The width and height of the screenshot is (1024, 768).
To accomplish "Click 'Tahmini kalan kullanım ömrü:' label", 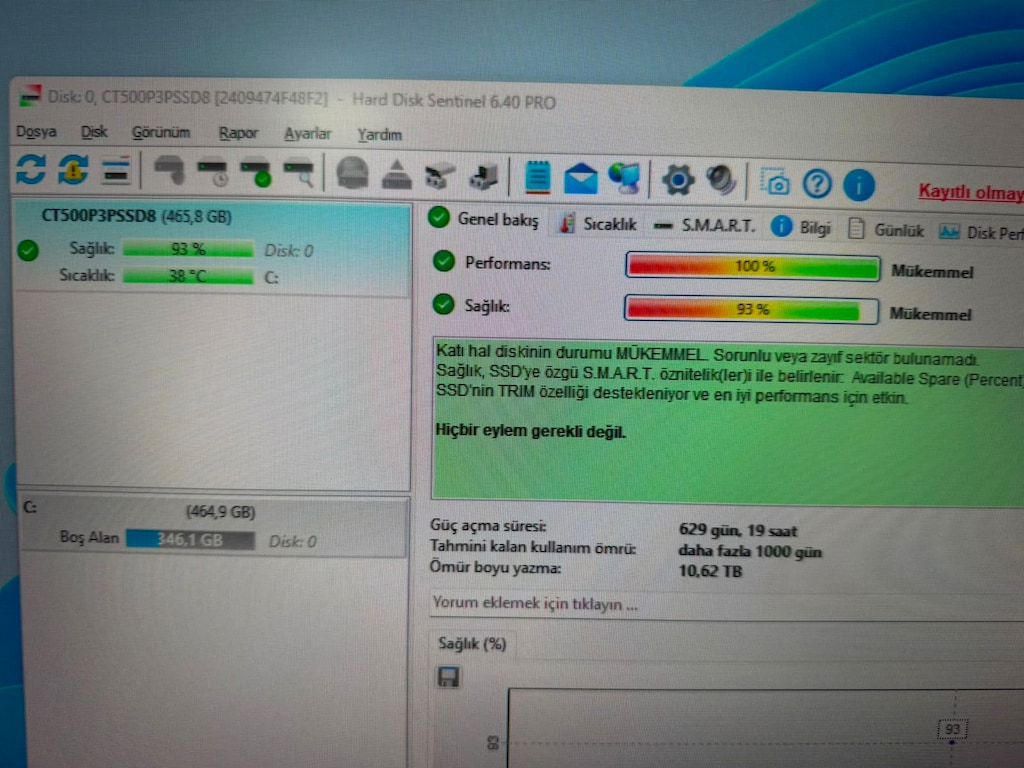I will (532, 547).
